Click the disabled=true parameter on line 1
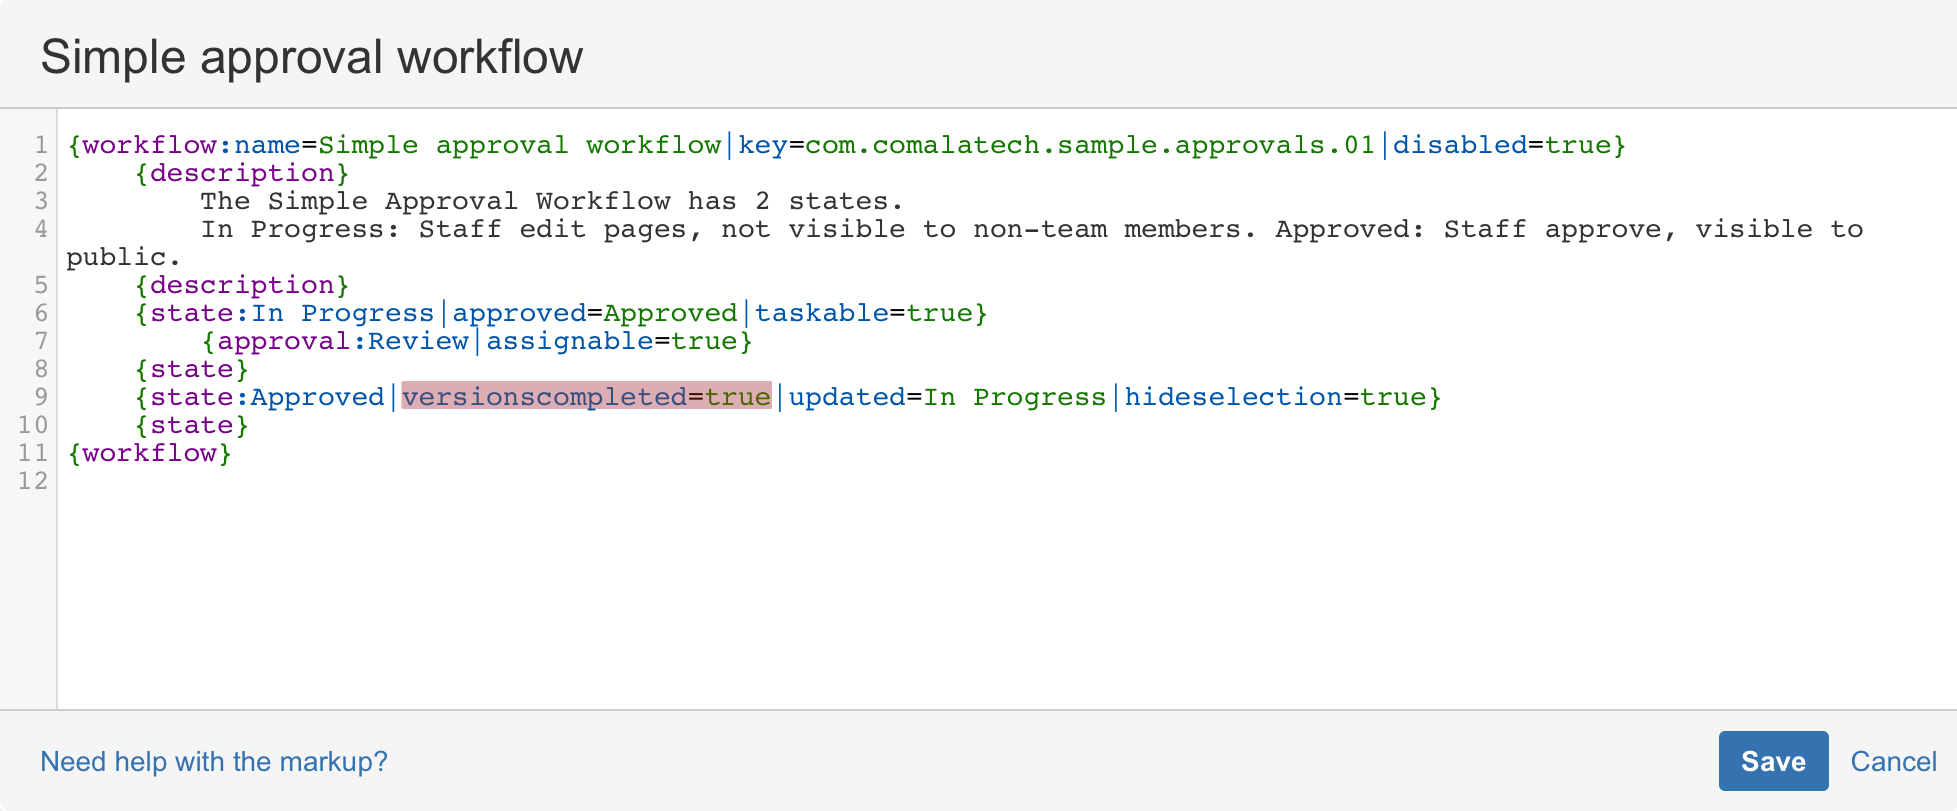Image resolution: width=1957 pixels, height=811 pixels. (1501, 145)
